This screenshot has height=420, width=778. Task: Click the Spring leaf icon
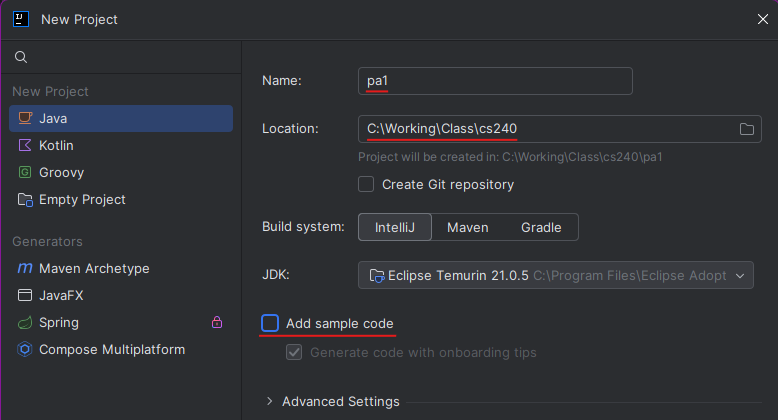click(x=25, y=322)
